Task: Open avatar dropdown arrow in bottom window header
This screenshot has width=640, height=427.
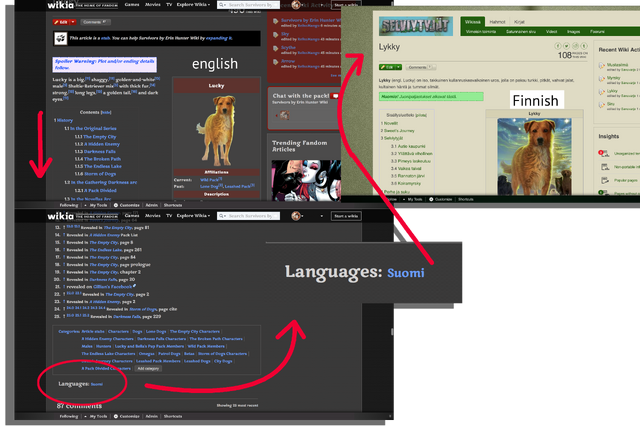Action: coord(322,216)
